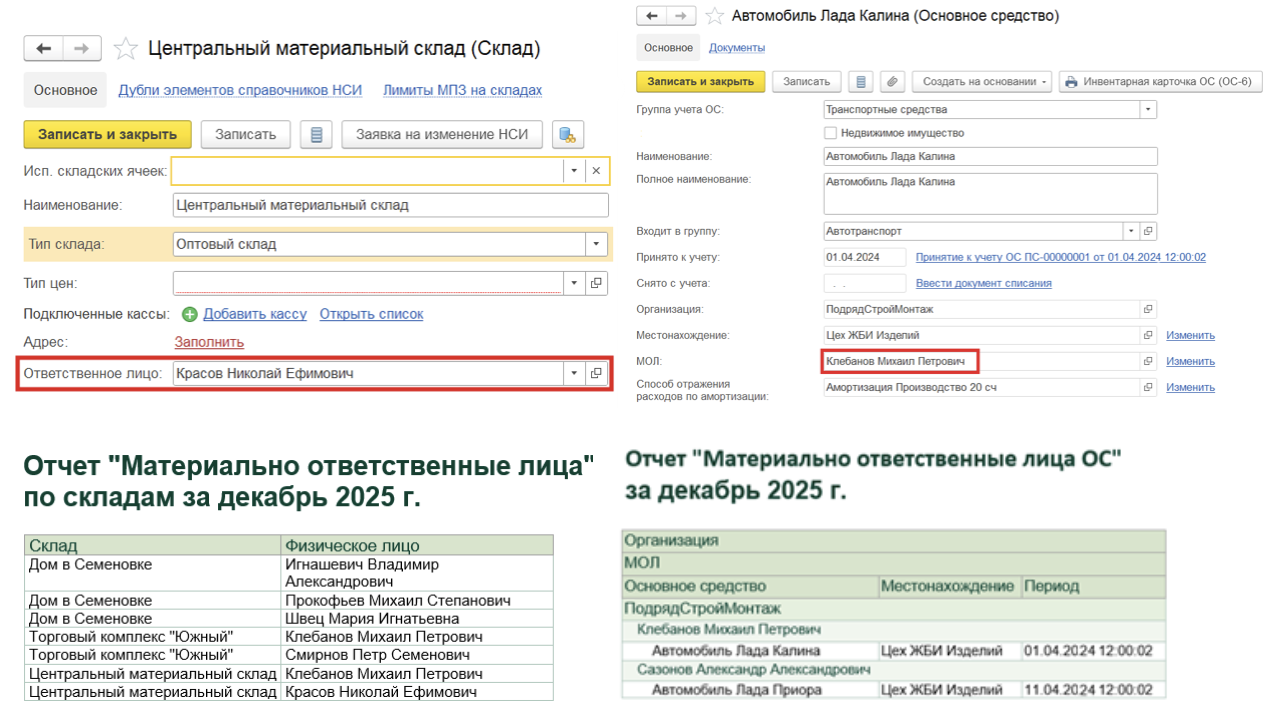Switch to Лимиты МПЗ на складах tab
This screenshot has height=726, width=1286.
pos(462,90)
